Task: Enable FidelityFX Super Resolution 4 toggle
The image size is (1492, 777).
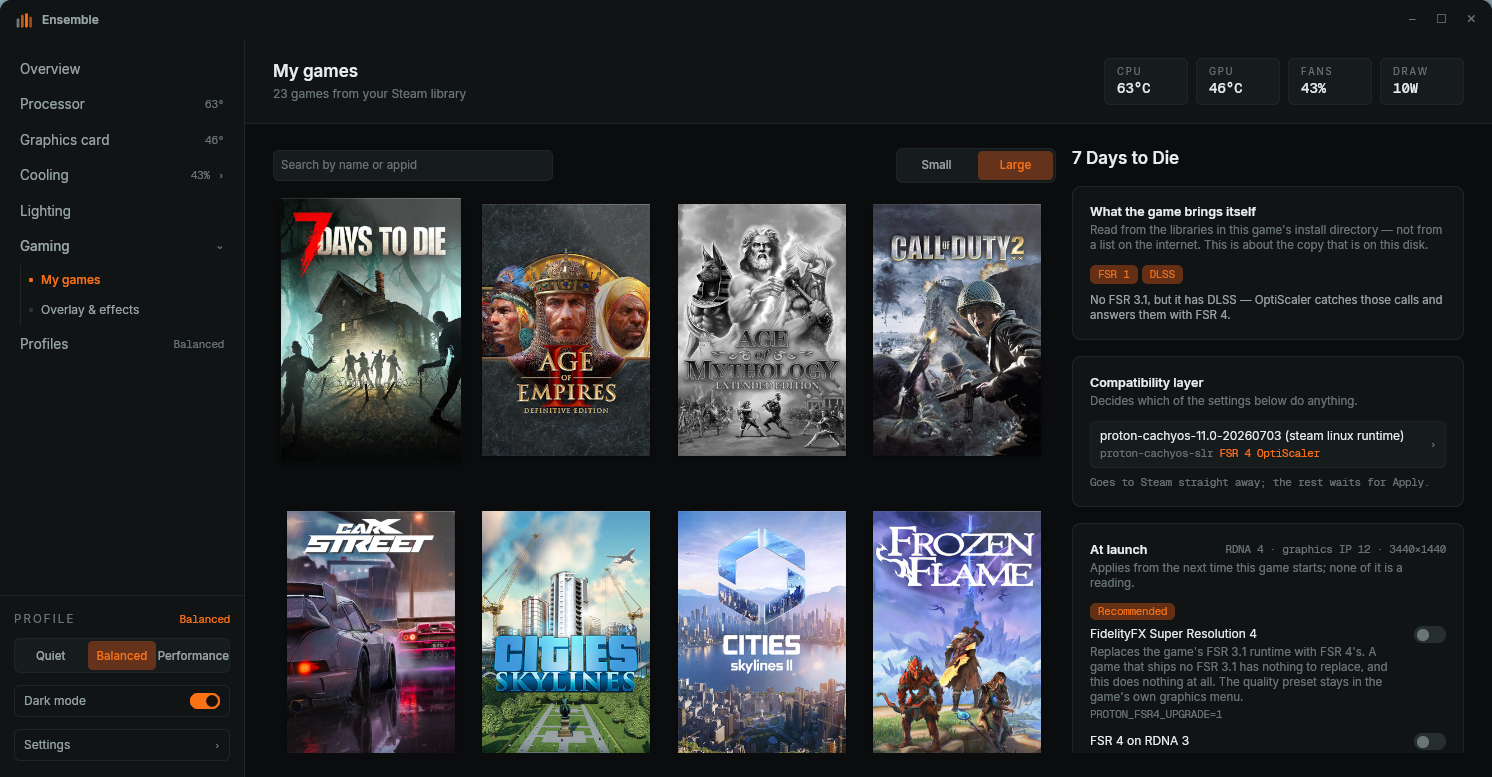Action: point(1430,635)
